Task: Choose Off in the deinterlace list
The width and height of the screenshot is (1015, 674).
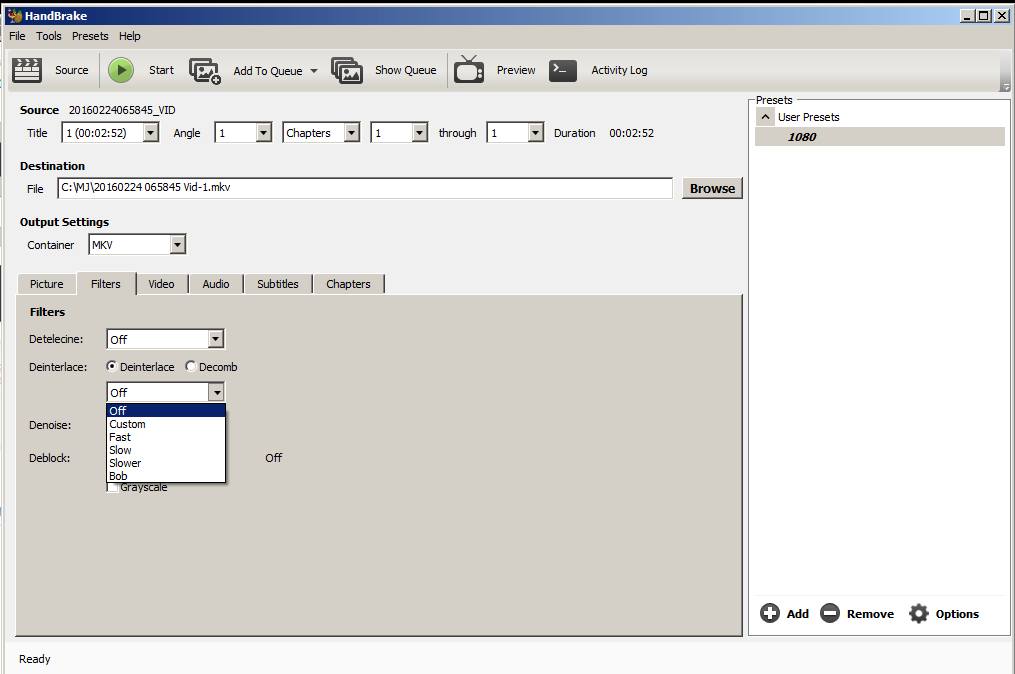Action: 166,410
